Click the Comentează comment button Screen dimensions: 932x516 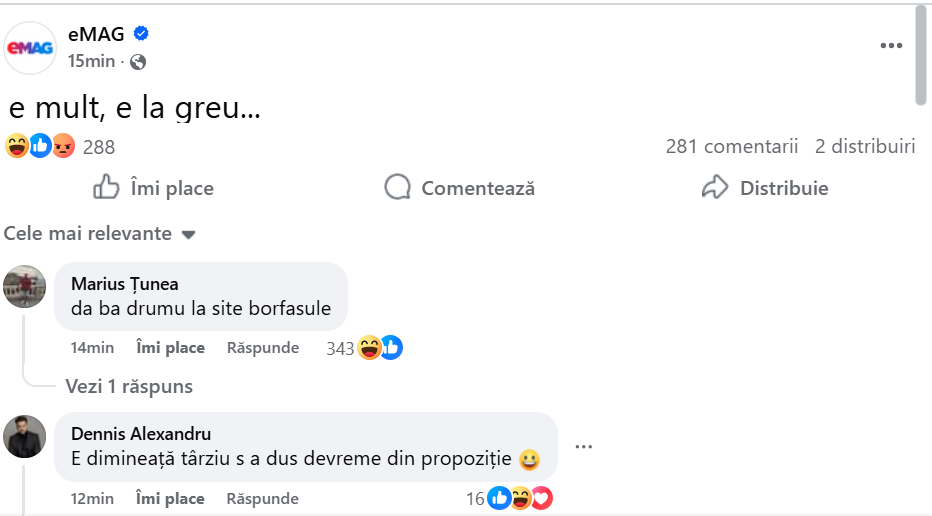[x=460, y=188]
